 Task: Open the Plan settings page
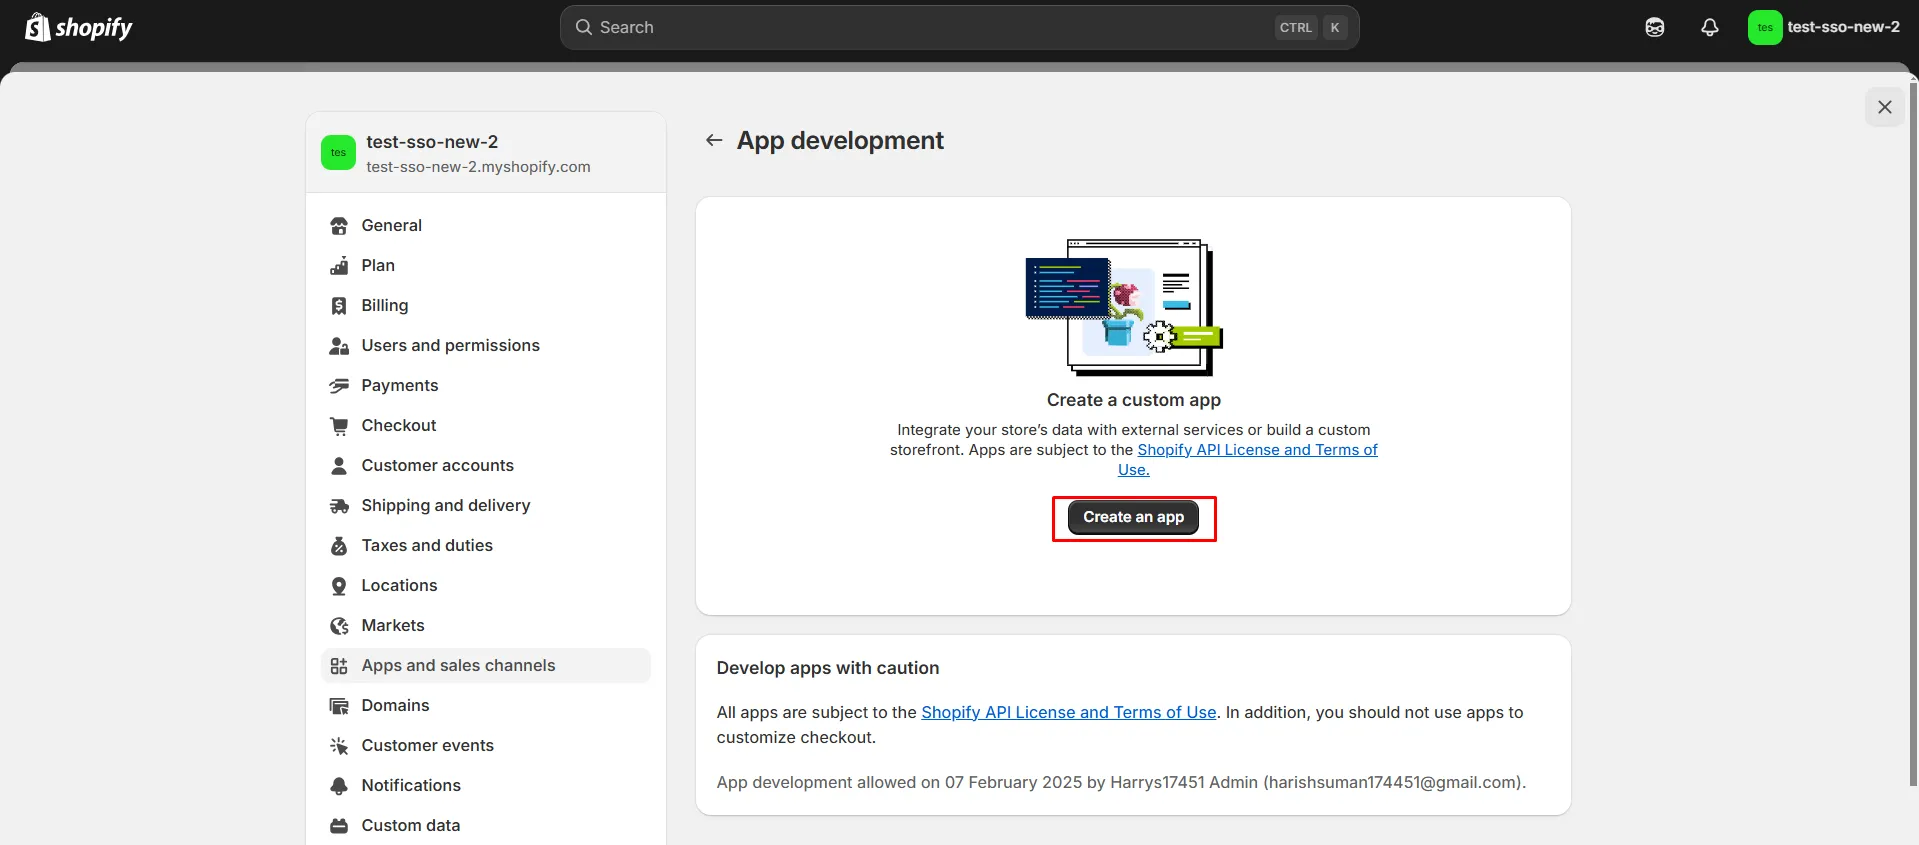tap(485, 266)
